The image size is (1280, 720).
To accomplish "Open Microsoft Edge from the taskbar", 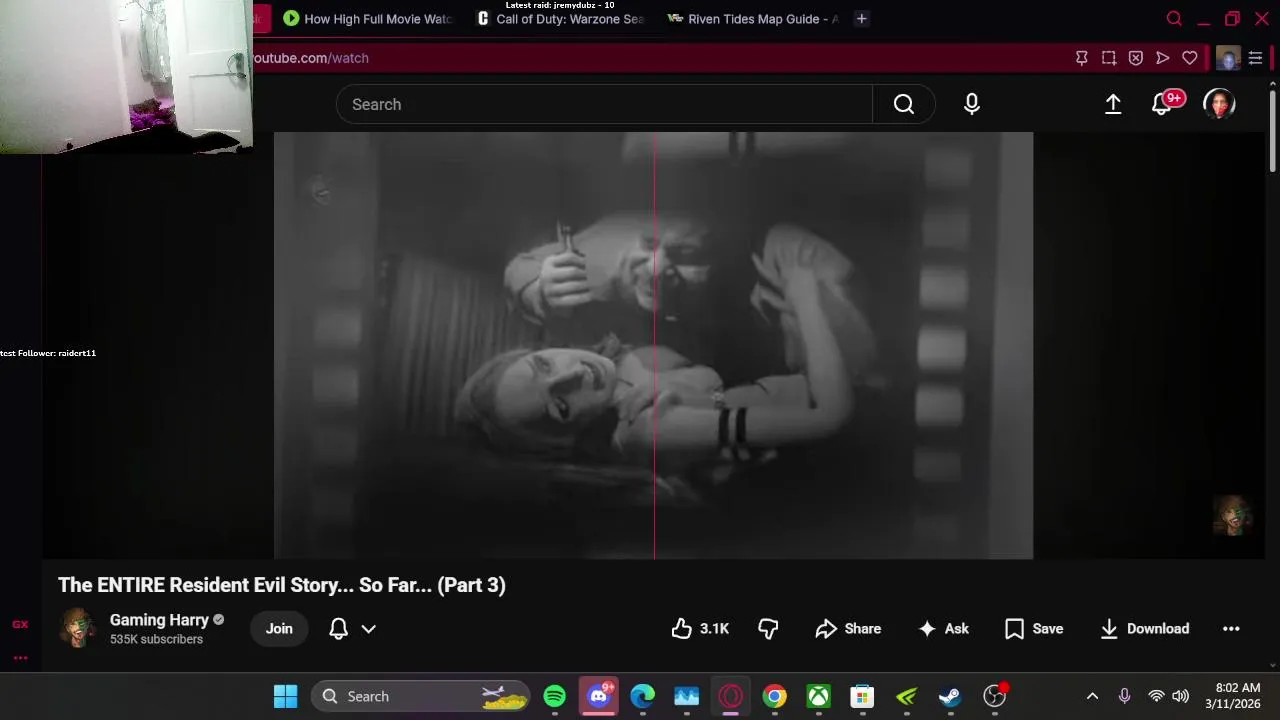I will [x=642, y=696].
